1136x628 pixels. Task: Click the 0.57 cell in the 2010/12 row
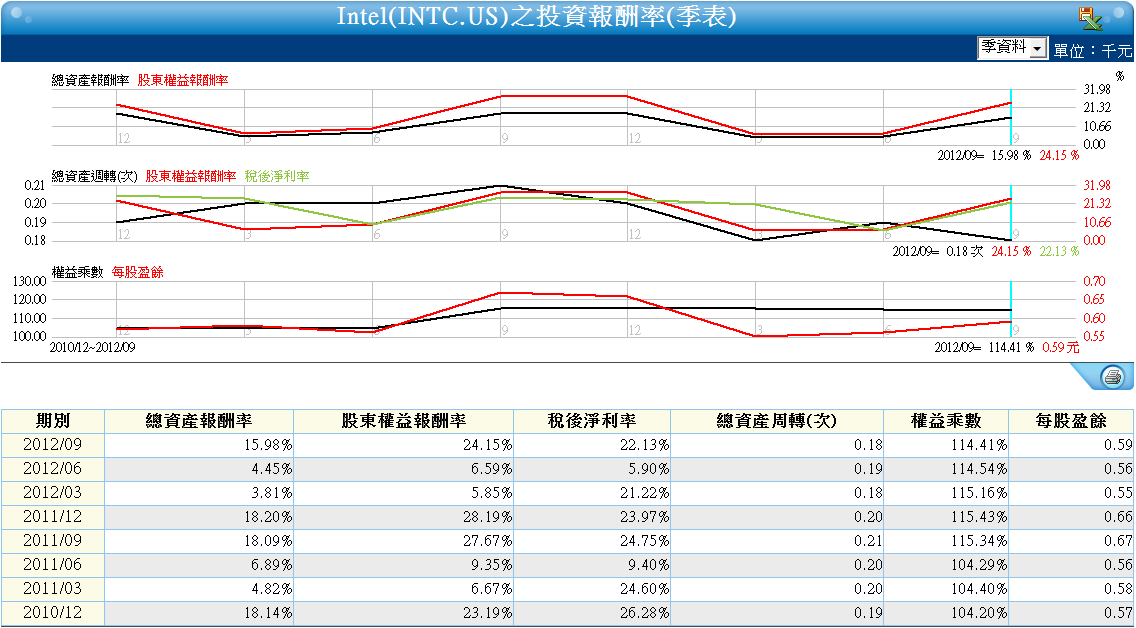1071,614
